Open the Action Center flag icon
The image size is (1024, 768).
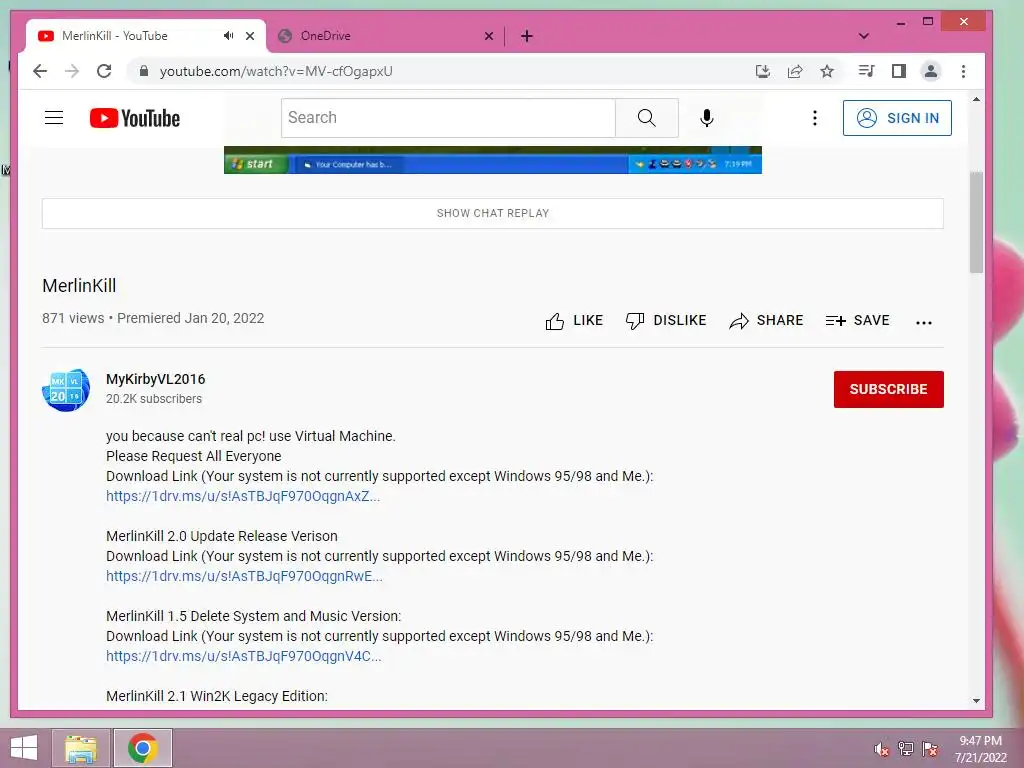click(x=930, y=749)
